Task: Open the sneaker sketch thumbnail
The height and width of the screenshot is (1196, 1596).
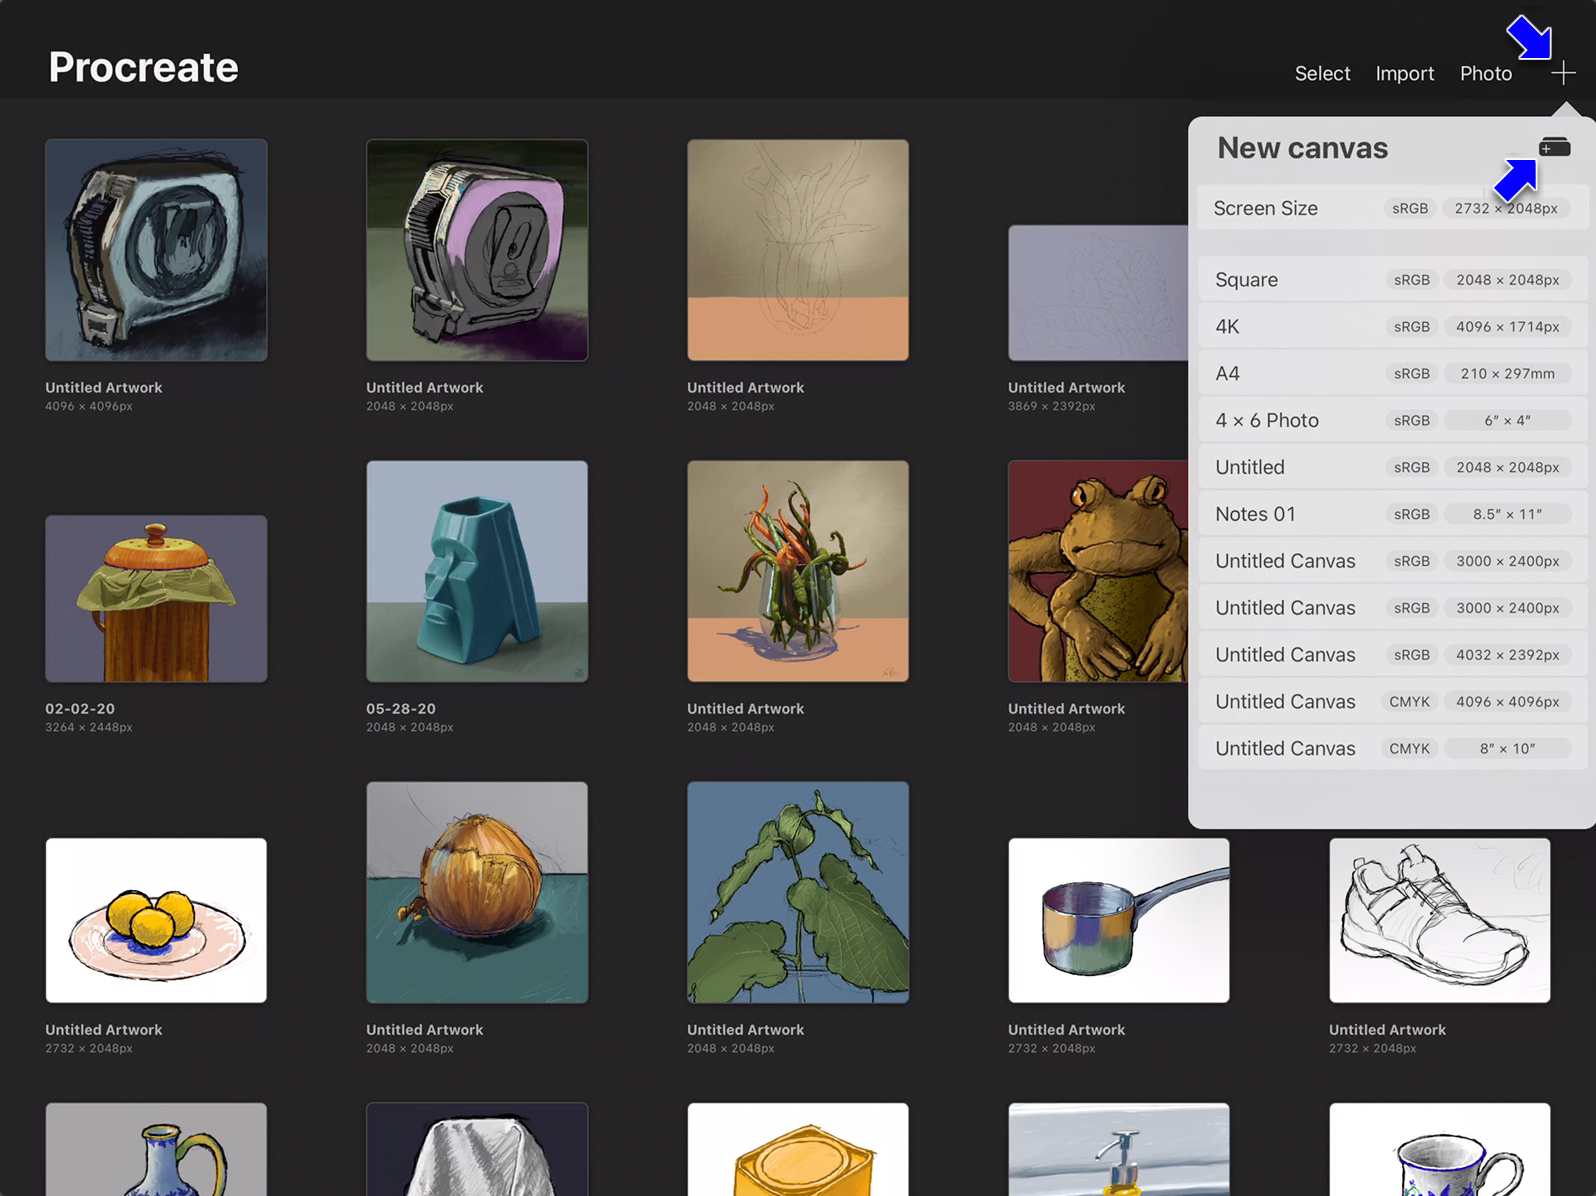Action: click(1440, 920)
